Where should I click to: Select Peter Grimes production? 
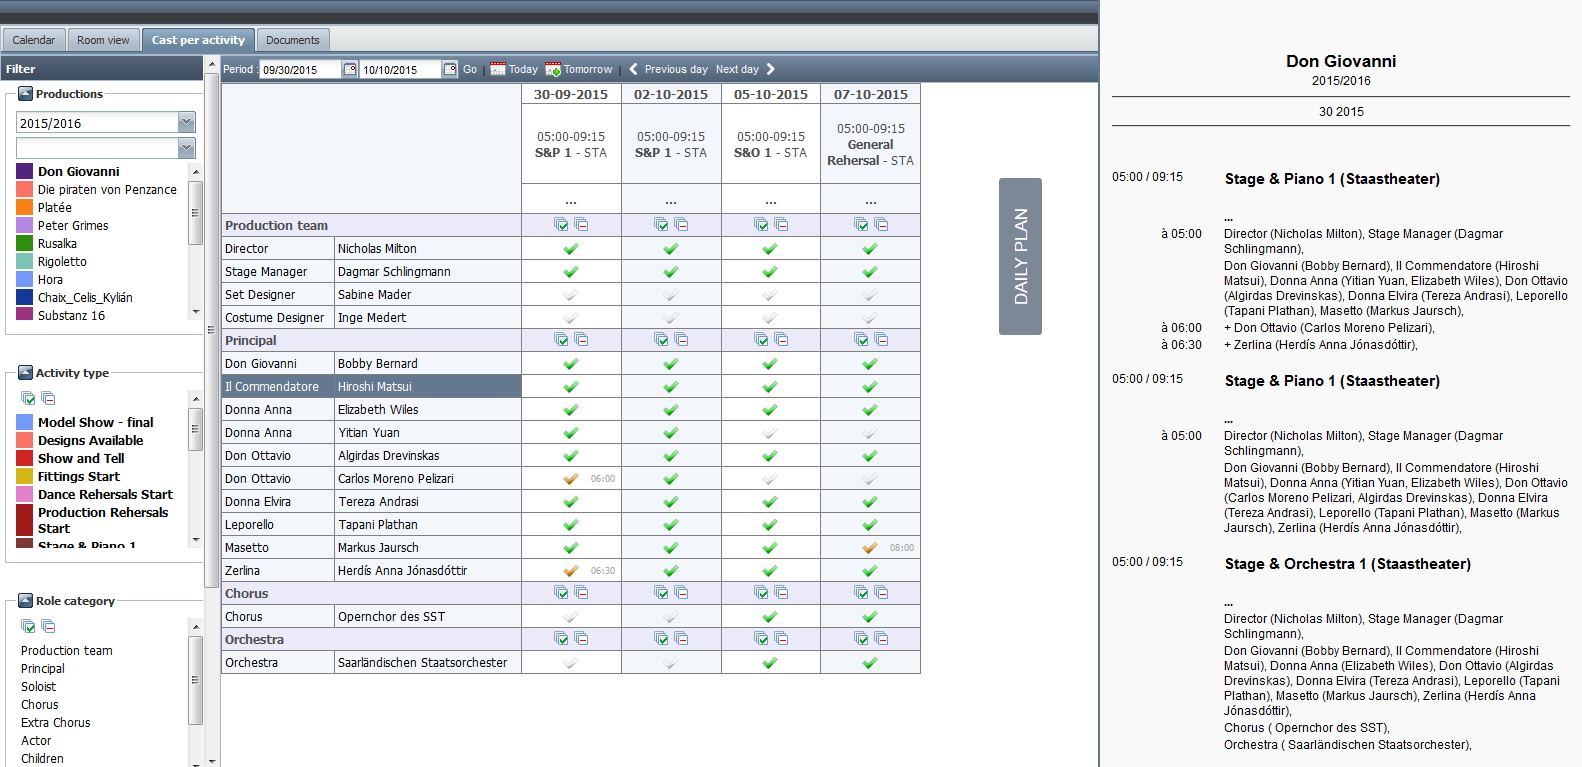click(x=73, y=226)
